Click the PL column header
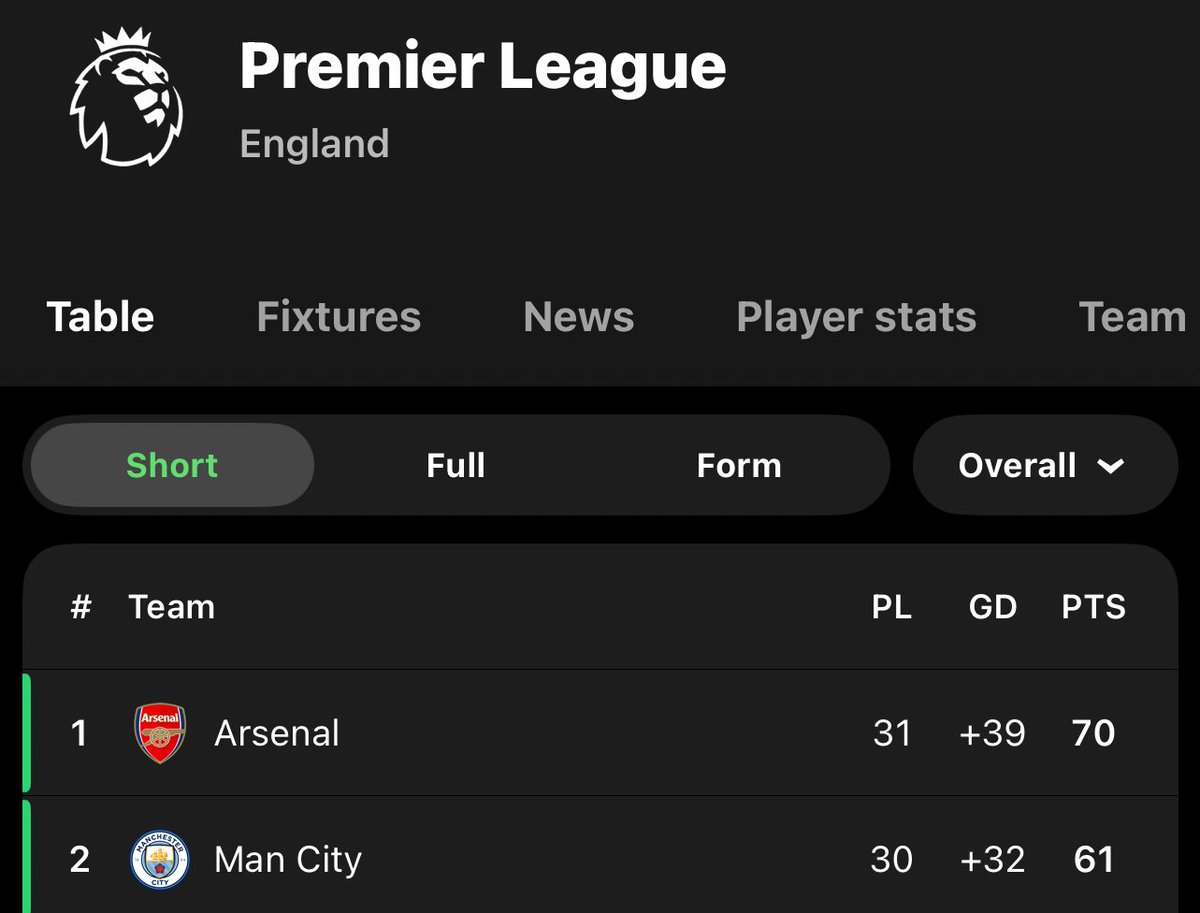This screenshot has height=913, width=1200. click(x=891, y=607)
